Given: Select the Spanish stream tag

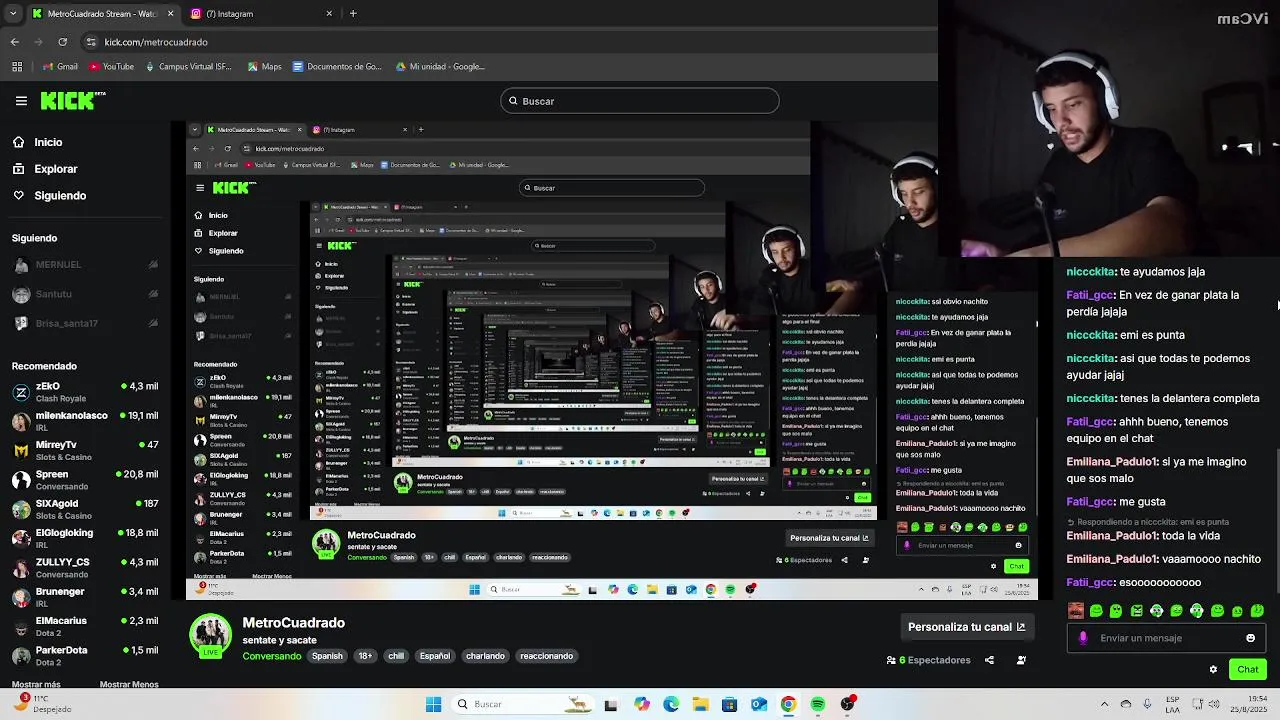Looking at the screenshot, I should (327, 656).
